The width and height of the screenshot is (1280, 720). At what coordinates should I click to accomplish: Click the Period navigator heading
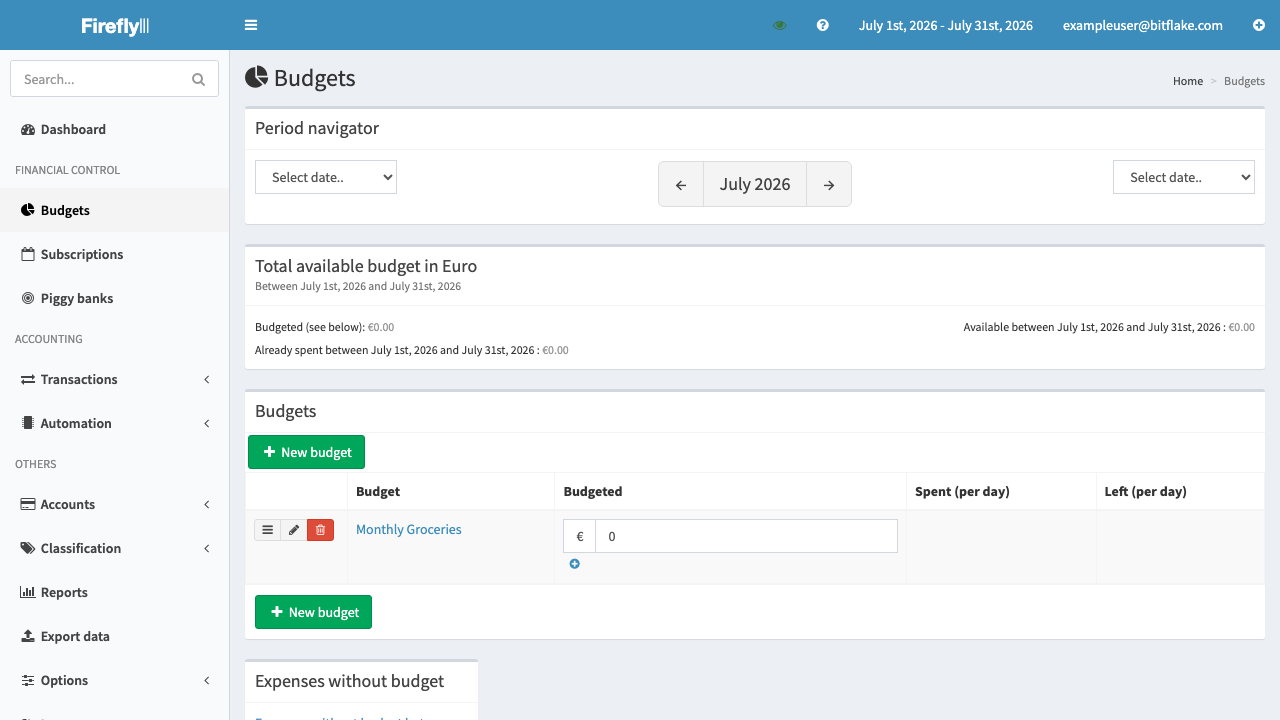pos(317,128)
